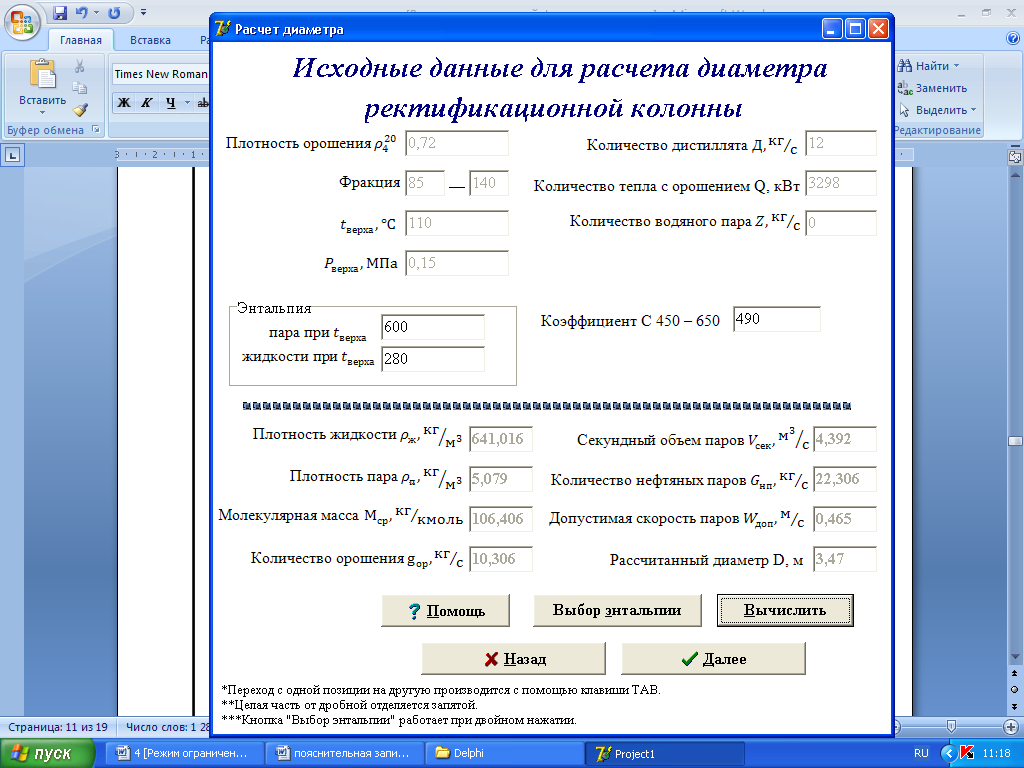This screenshot has width=1024, height=768.
Task: Click Word vertical scrollbar down arrow
Action: click(x=1015, y=656)
